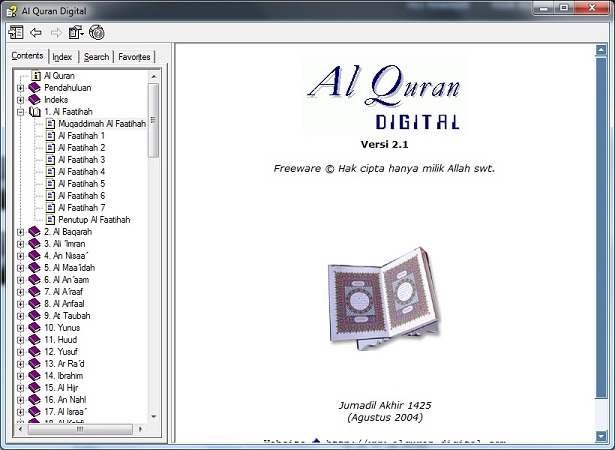Open the Al Faatihah 3 topic

tap(82, 160)
